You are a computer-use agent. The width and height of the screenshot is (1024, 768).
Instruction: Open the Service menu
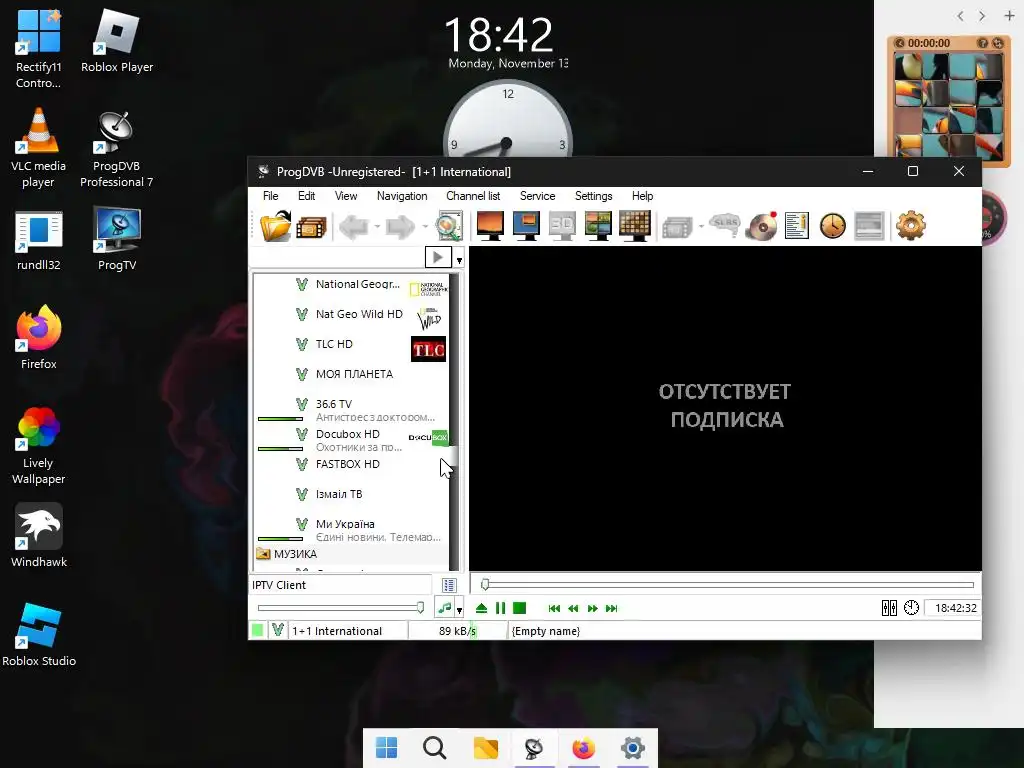point(537,196)
